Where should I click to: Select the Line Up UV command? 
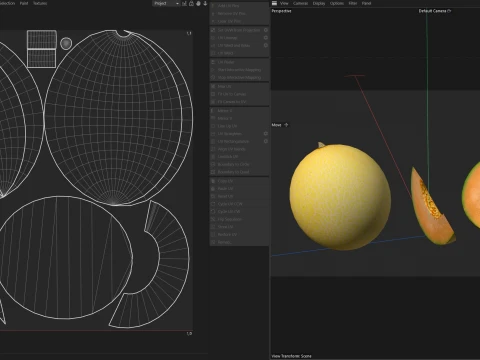point(239,126)
